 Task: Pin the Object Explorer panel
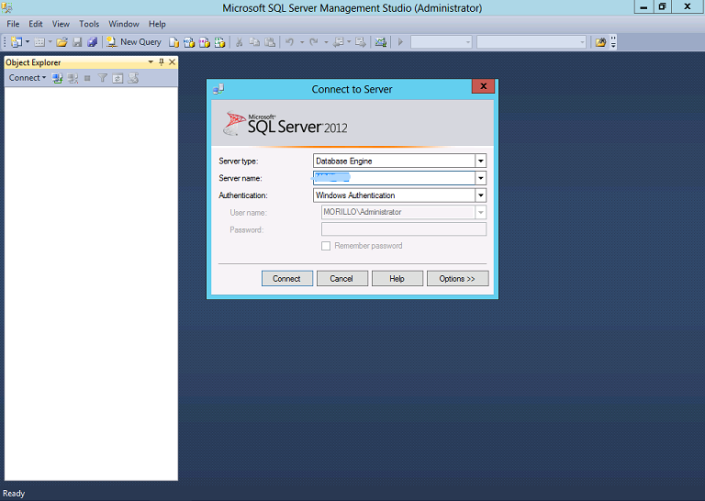pyautogui.click(x=161, y=62)
